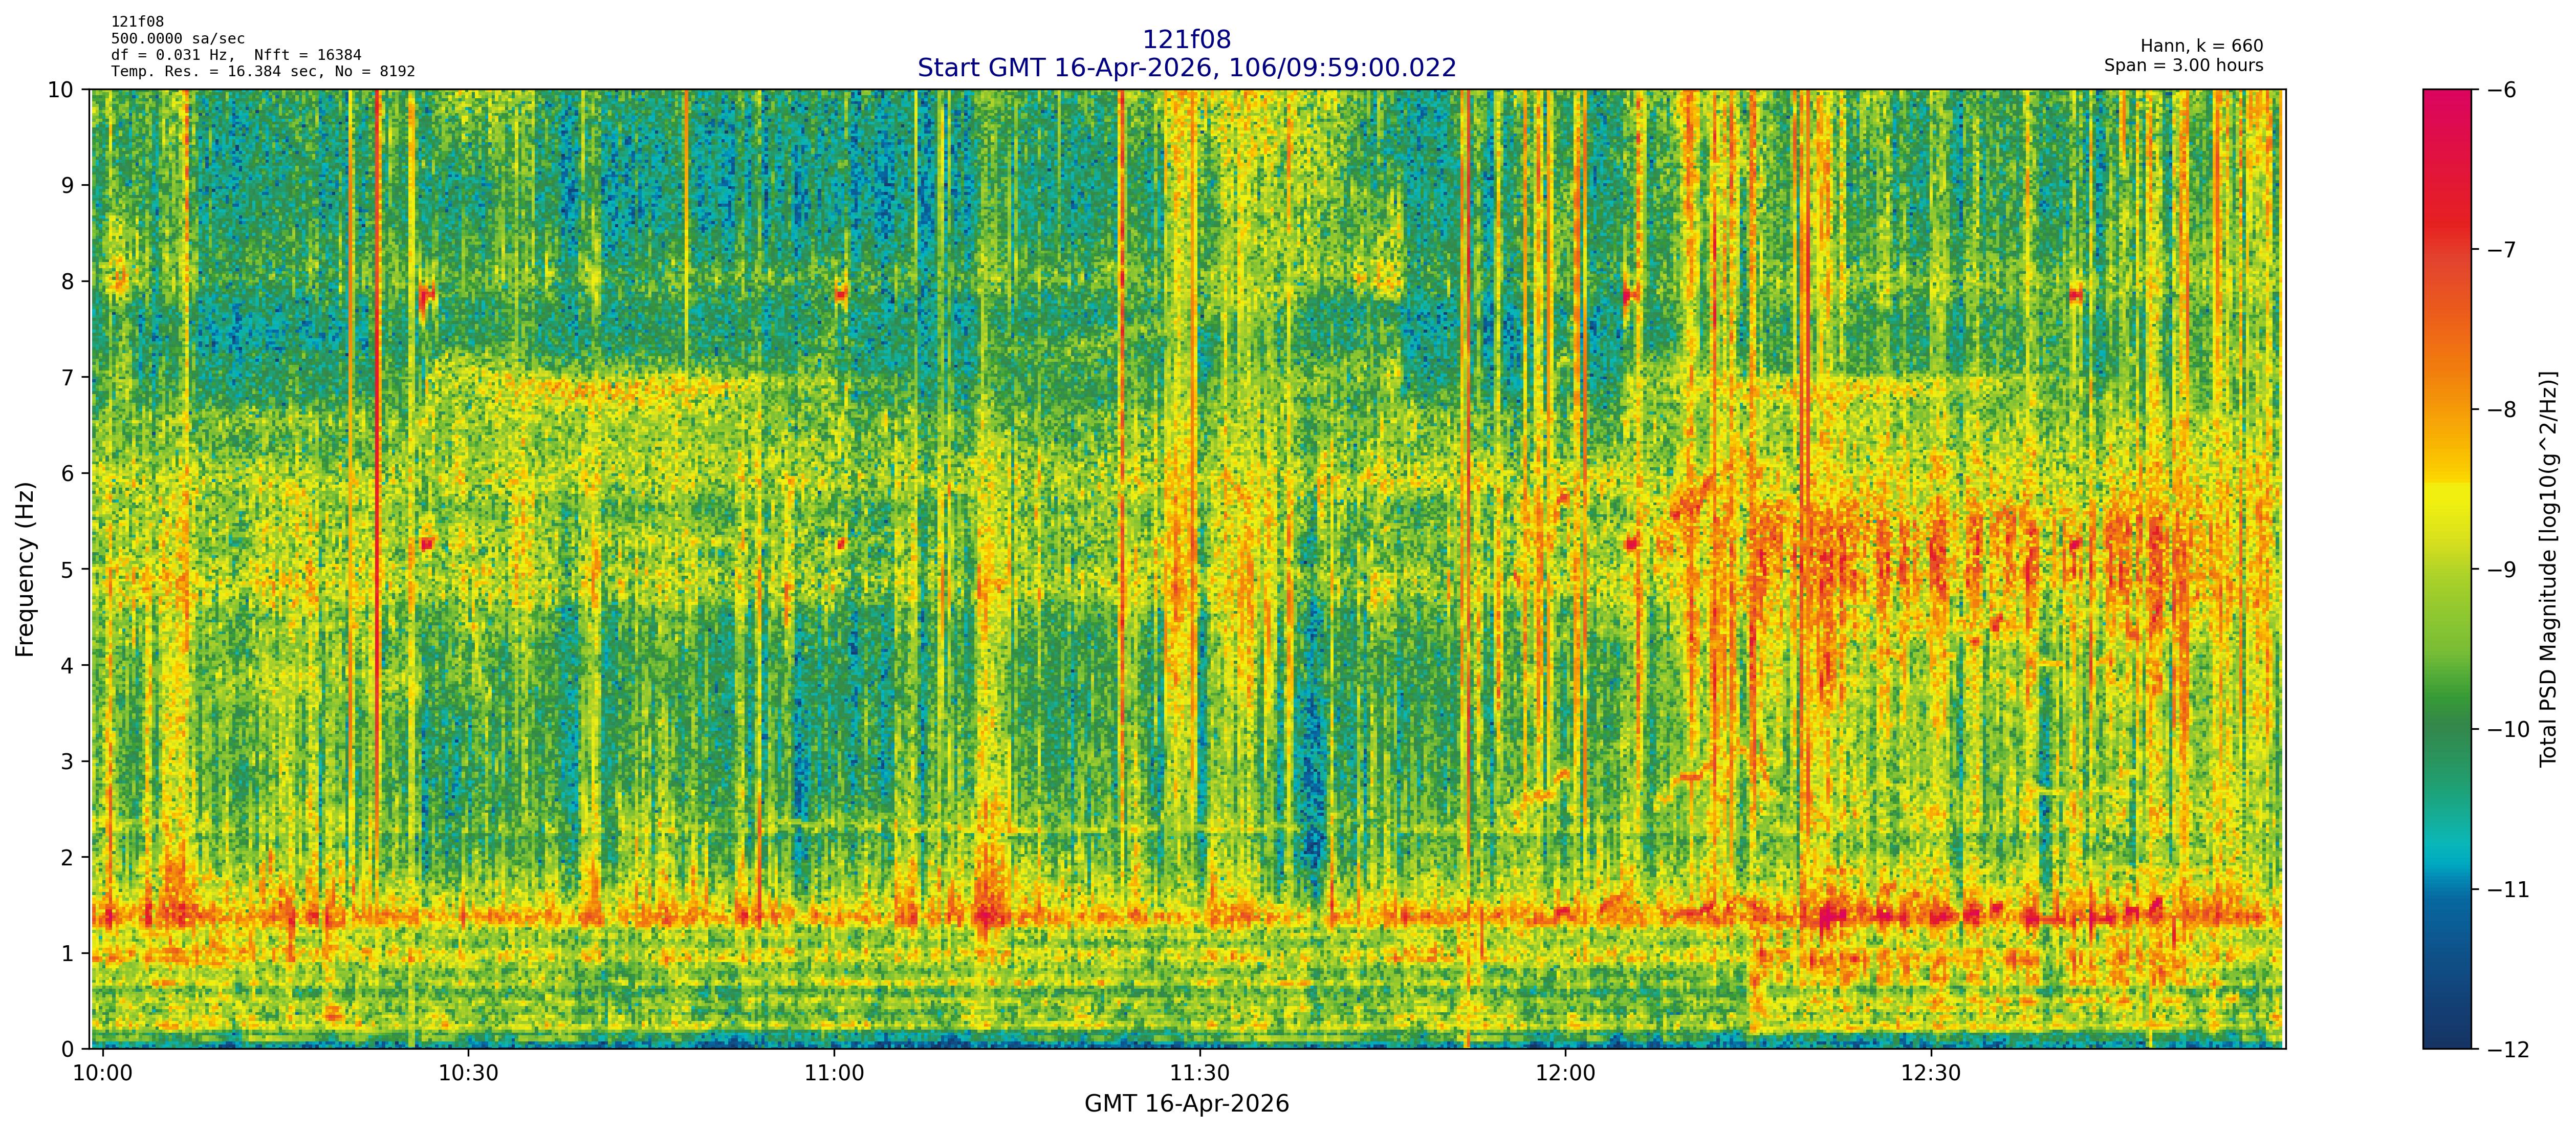Click the GMT 16-Apr-2026 x-axis label
Screen dimensions: 2576x1132
point(1186,1104)
